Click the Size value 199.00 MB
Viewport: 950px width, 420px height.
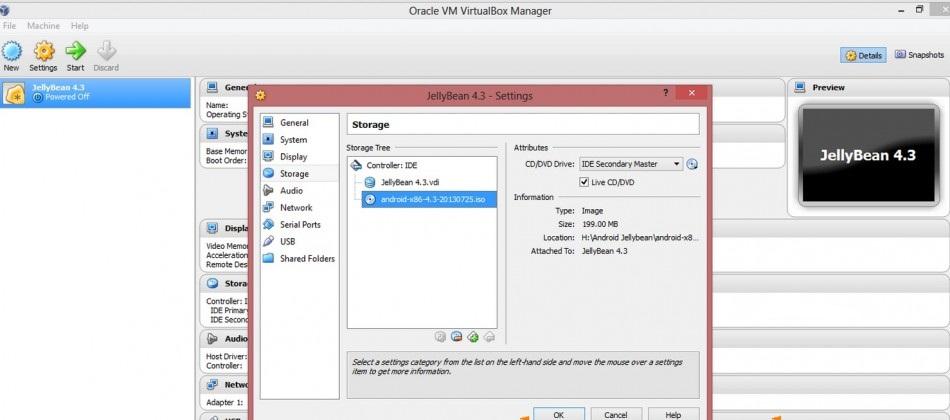pyautogui.click(x=599, y=224)
